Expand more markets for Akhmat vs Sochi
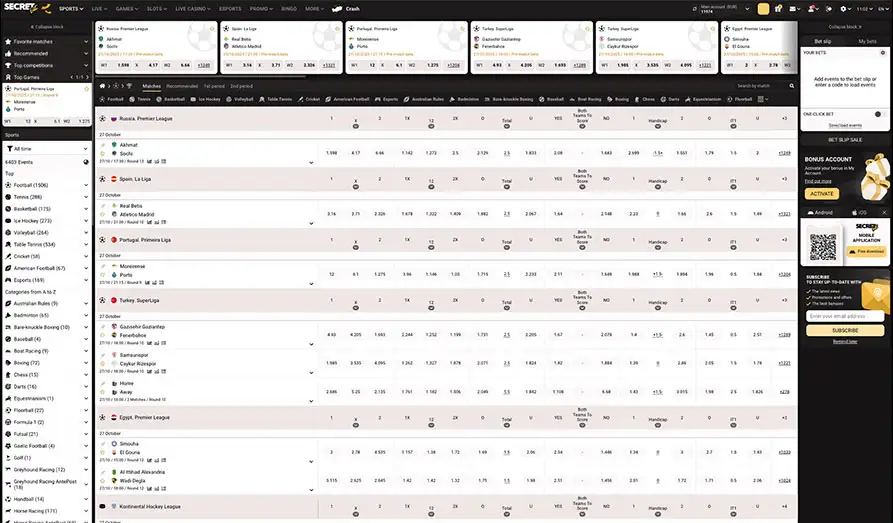Screen dimensions: 893x523 click(784, 153)
